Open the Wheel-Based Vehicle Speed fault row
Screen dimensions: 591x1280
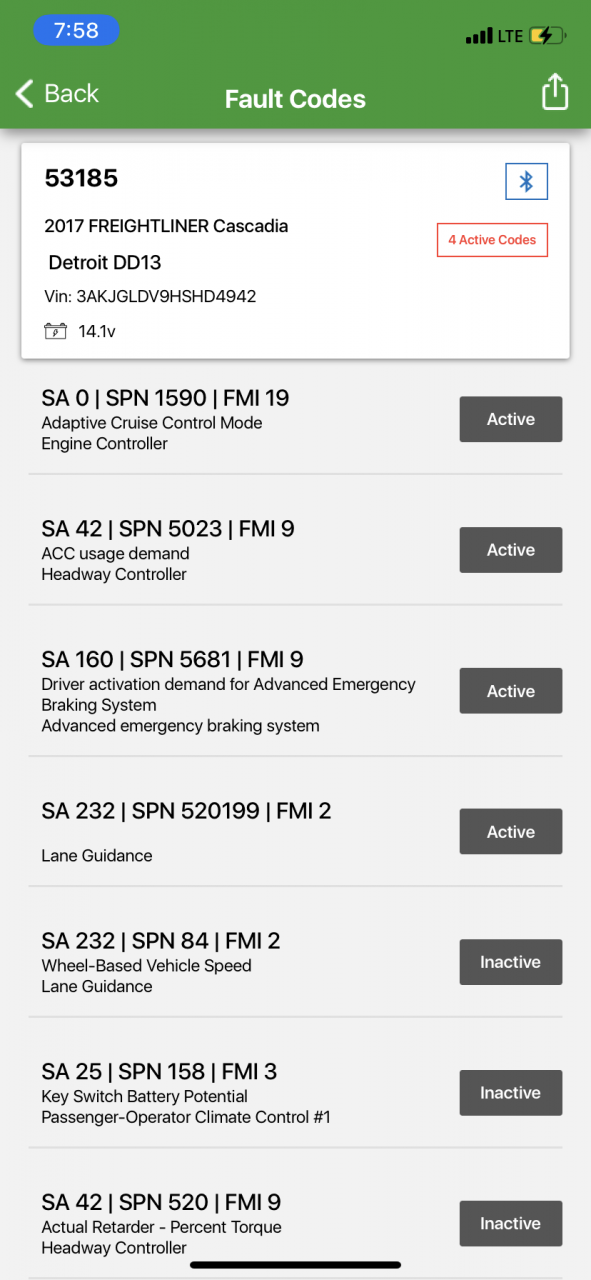pos(295,962)
